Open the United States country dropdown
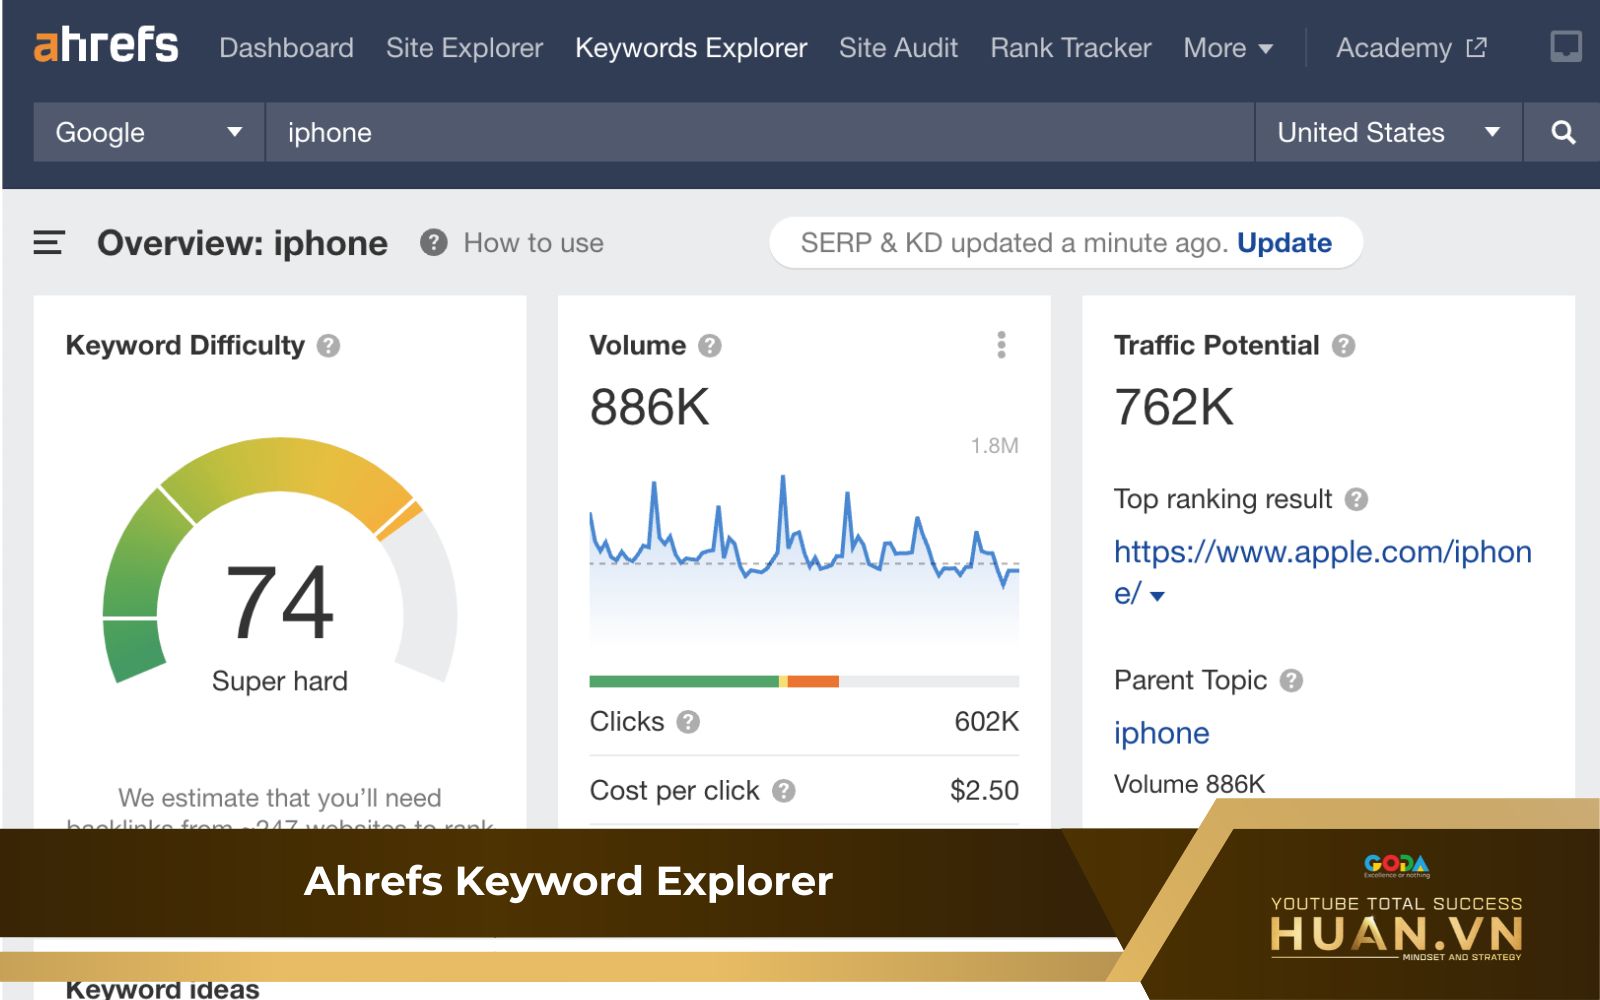The width and height of the screenshot is (1600, 1000). coord(1388,132)
